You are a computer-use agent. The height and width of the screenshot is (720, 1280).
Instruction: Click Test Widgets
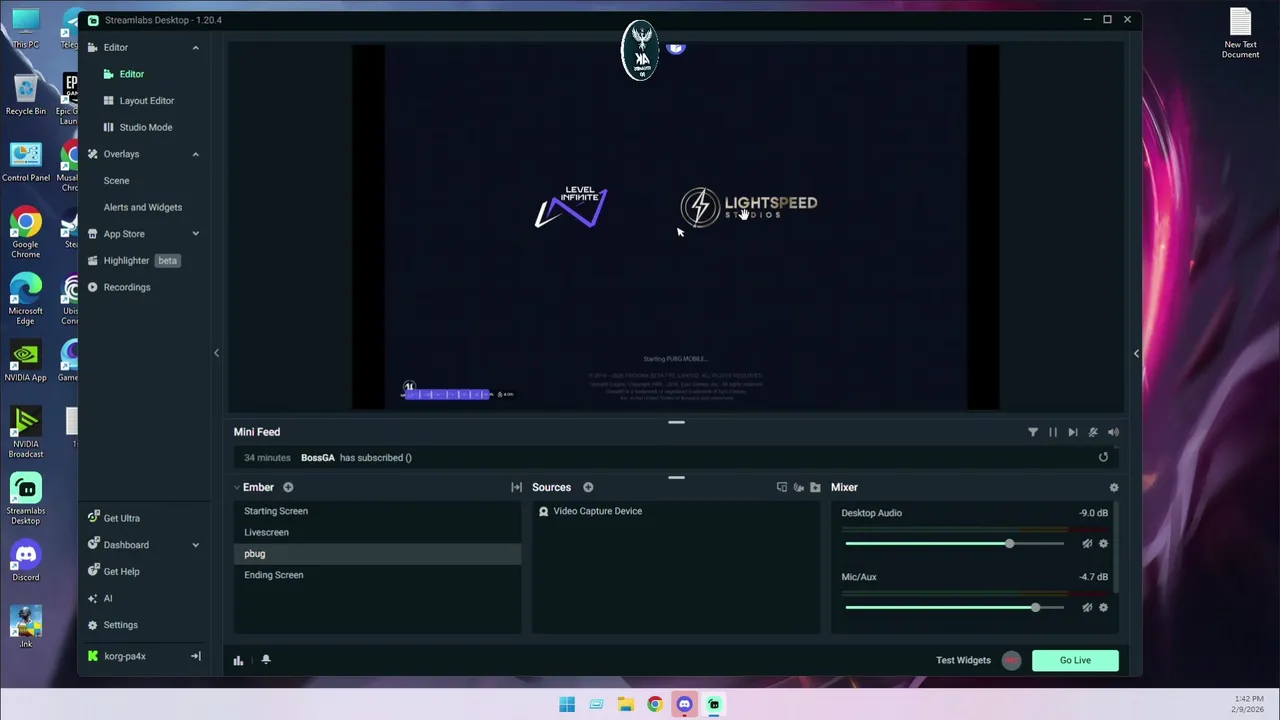click(963, 660)
